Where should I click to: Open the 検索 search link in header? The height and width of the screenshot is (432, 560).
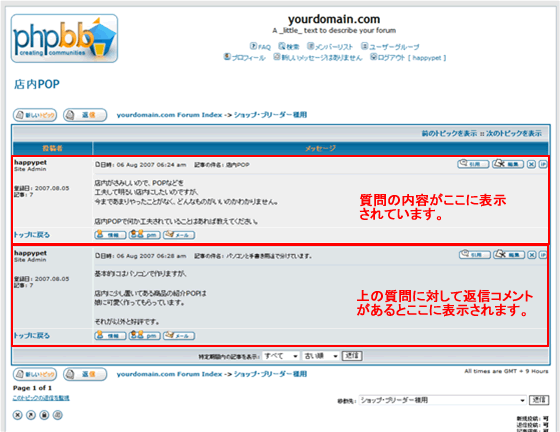pyautogui.click(x=289, y=46)
